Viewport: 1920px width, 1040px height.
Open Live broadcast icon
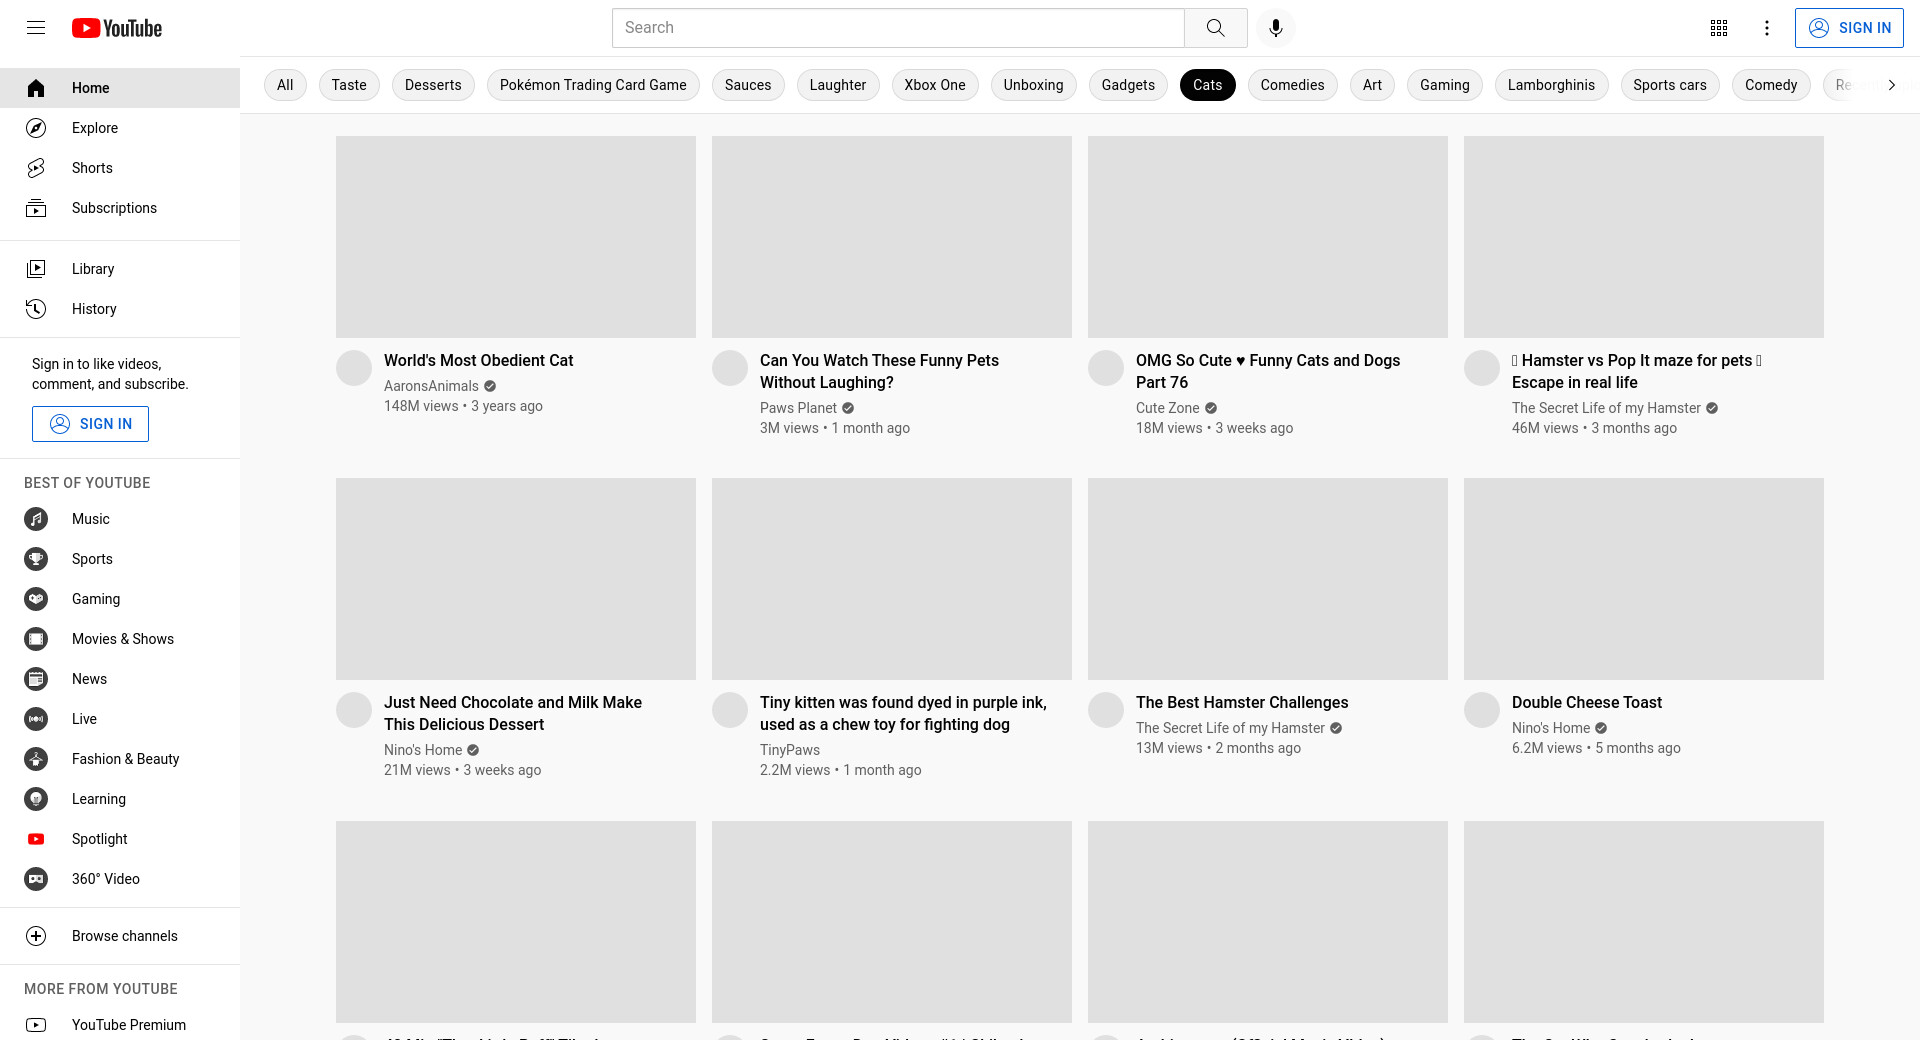[x=36, y=719]
